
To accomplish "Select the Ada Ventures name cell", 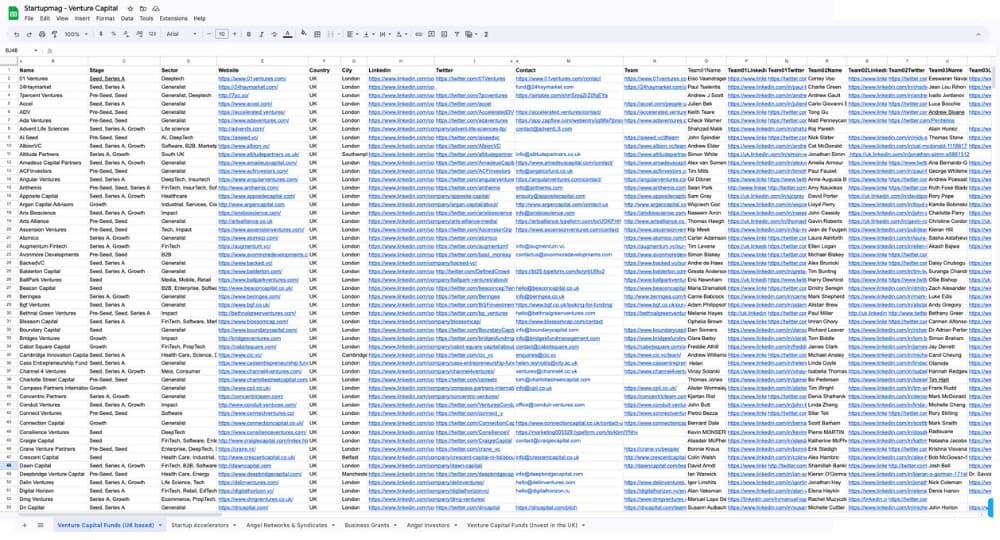I will pyautogui.click(x=53, y=120).
